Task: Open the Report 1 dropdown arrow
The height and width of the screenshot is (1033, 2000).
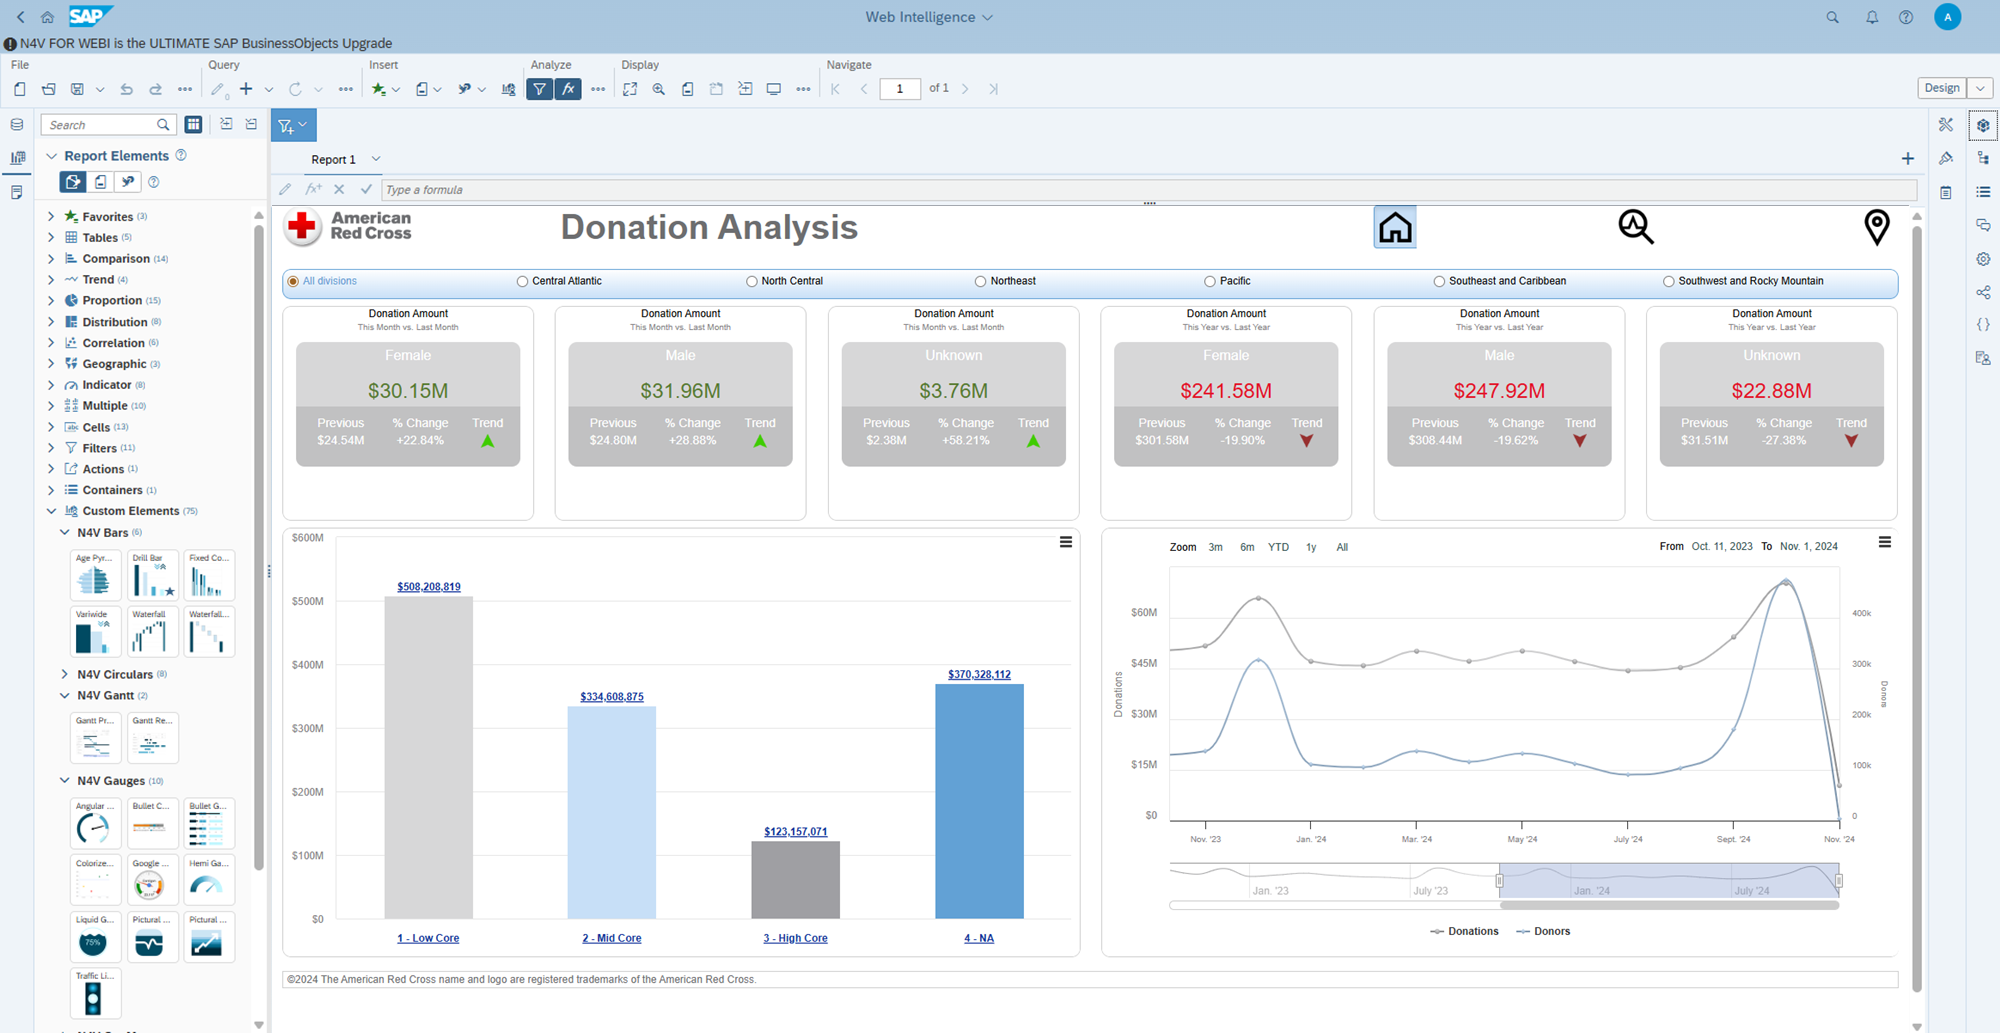Action: click(x=375, y=159)
